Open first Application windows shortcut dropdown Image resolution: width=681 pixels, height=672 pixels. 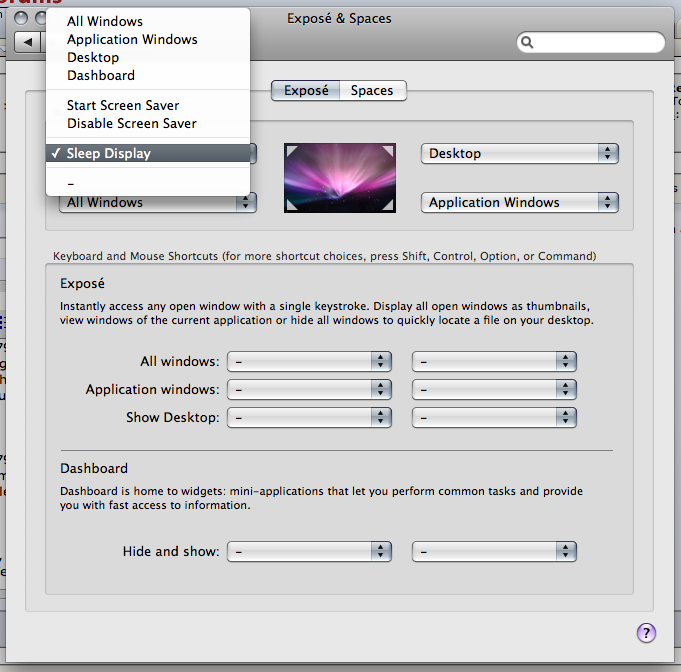pos(309,390)
